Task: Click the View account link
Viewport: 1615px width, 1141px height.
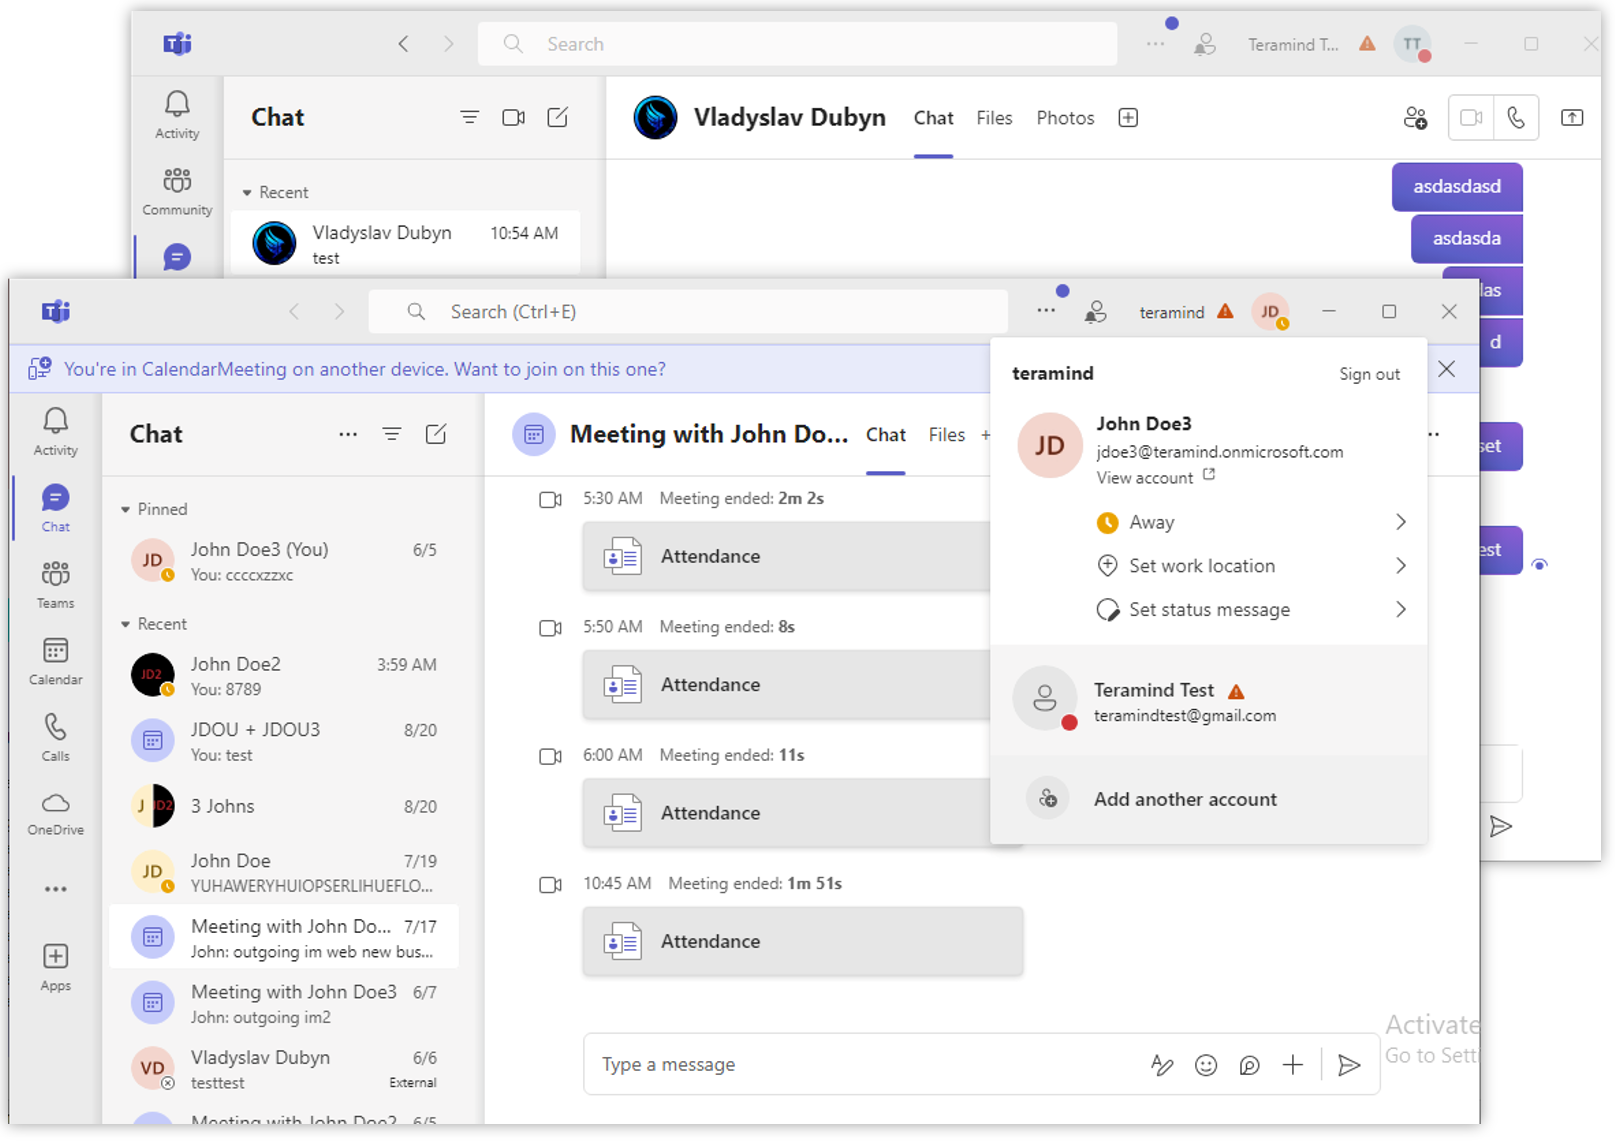Action: pyautogui.click(x=1145, y=478)
